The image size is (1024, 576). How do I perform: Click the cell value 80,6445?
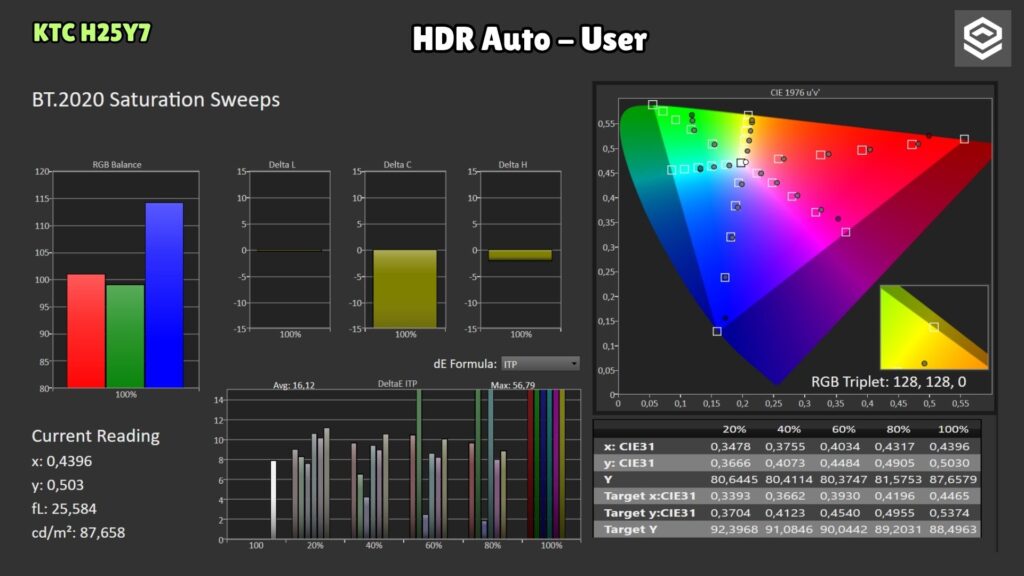734,479
